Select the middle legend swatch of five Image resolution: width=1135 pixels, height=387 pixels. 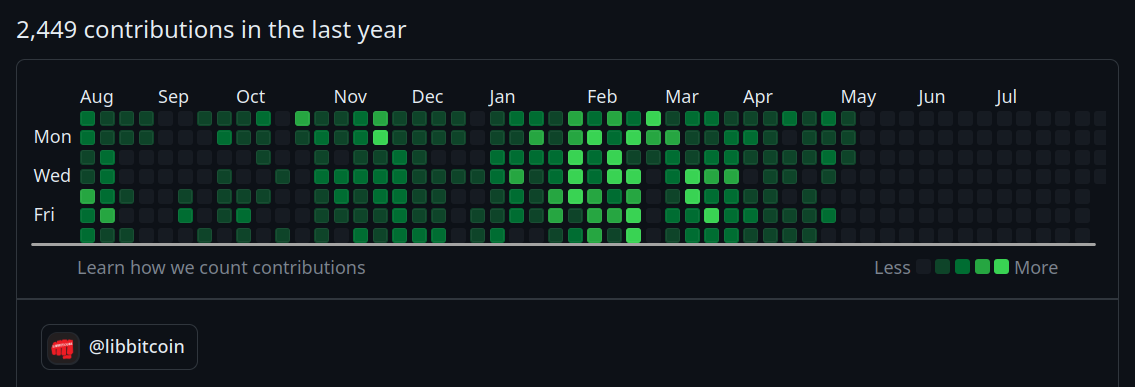[x=962, y=266]
